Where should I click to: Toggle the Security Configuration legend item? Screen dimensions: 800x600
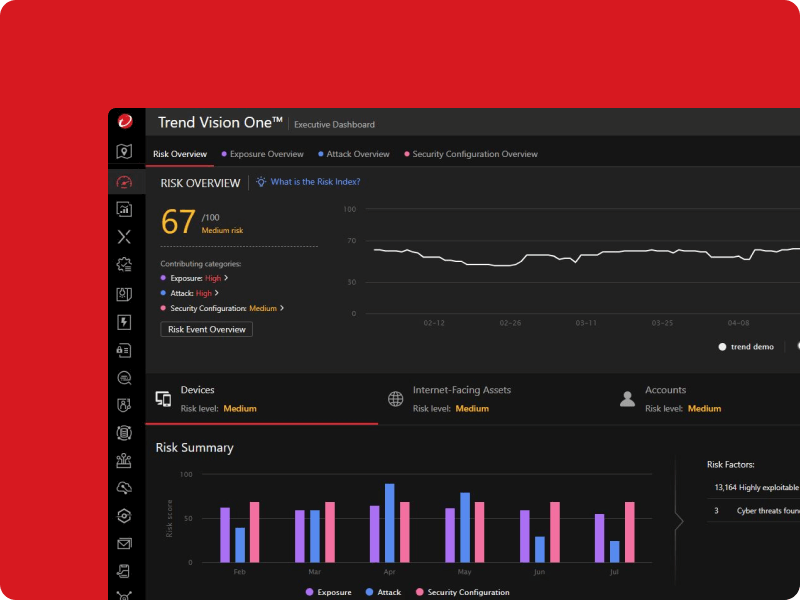tap(466, 592)
